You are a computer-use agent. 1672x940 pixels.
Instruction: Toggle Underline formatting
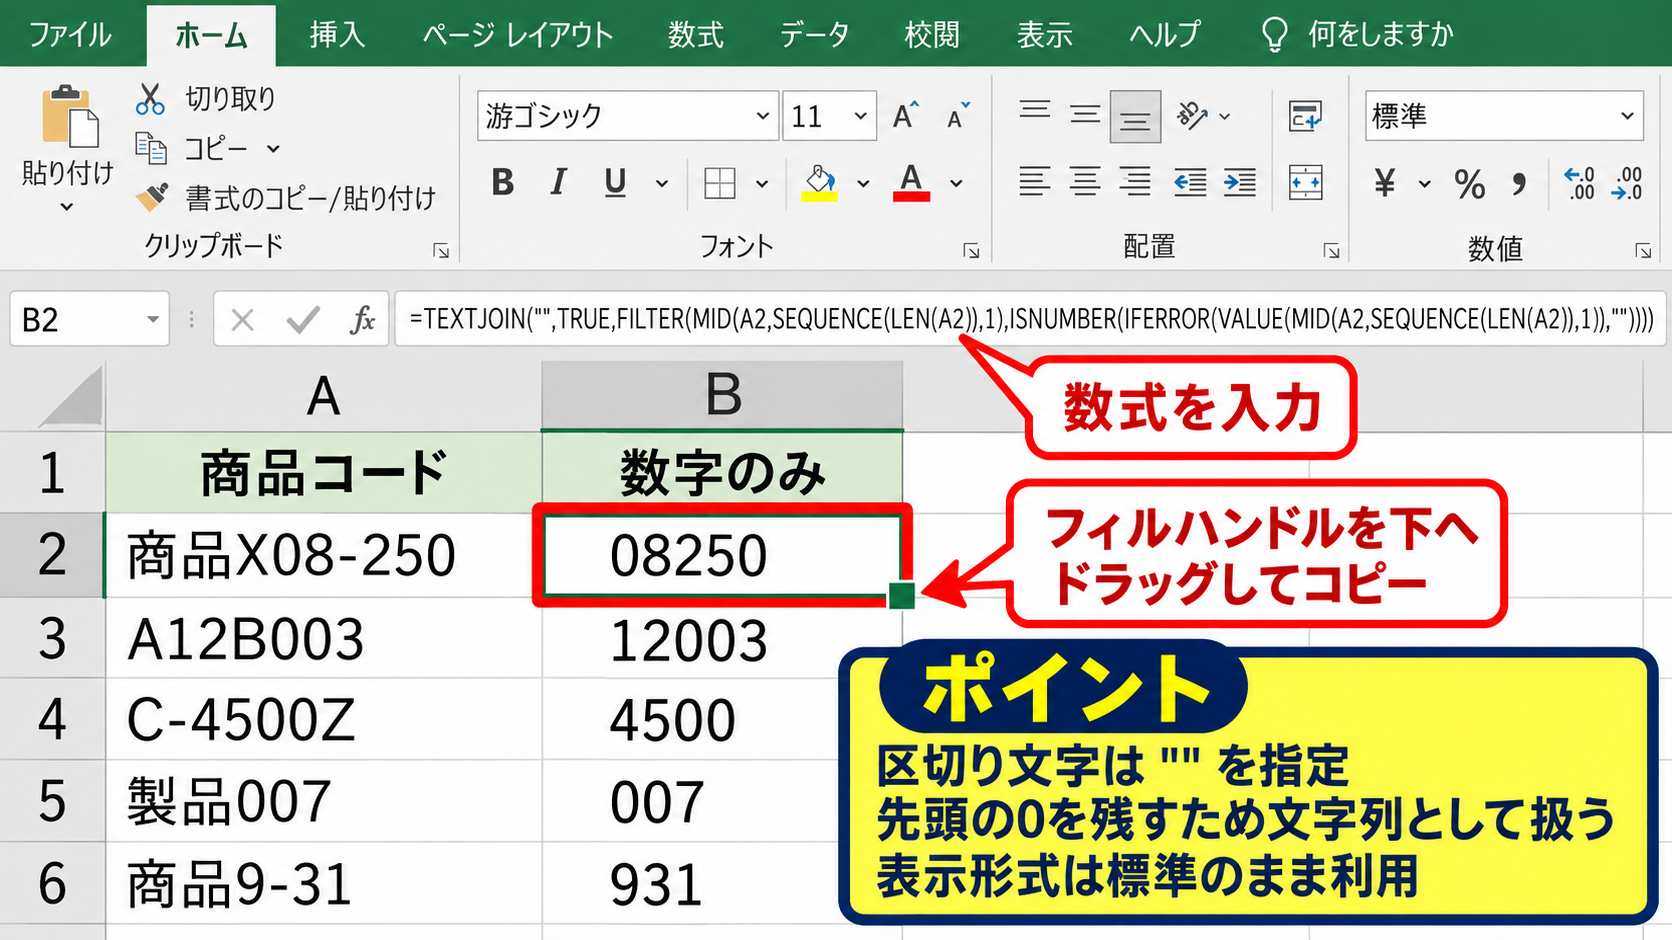(x=615, y=183)
